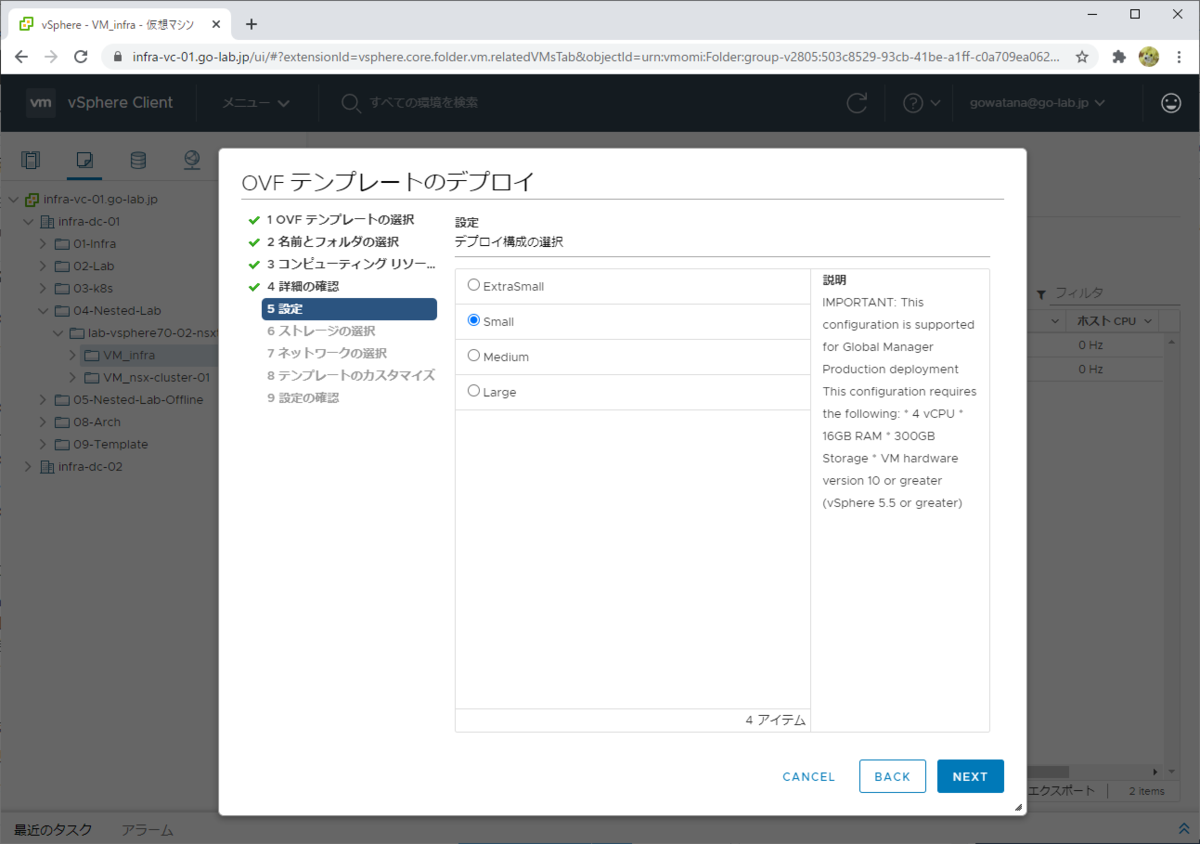Open step 2 名前とフォルダの選択
Screen dimensions: 1200x844
pos(332,242)
